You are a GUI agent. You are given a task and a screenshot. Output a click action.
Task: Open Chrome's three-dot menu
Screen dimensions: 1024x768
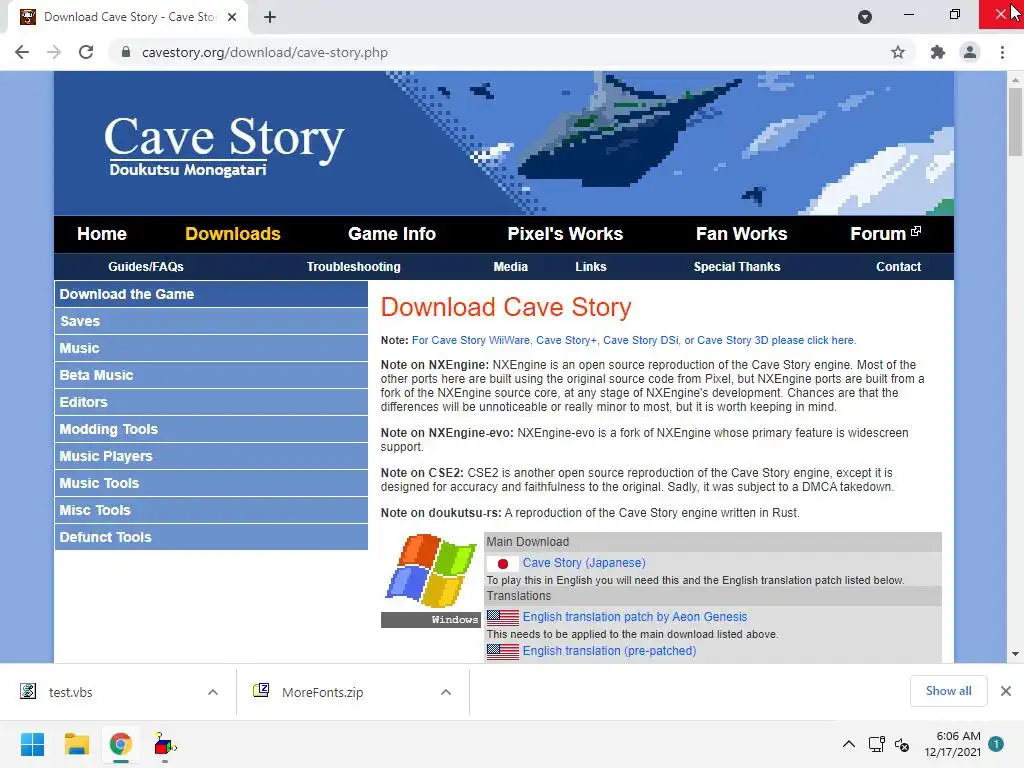(1002, 52)
